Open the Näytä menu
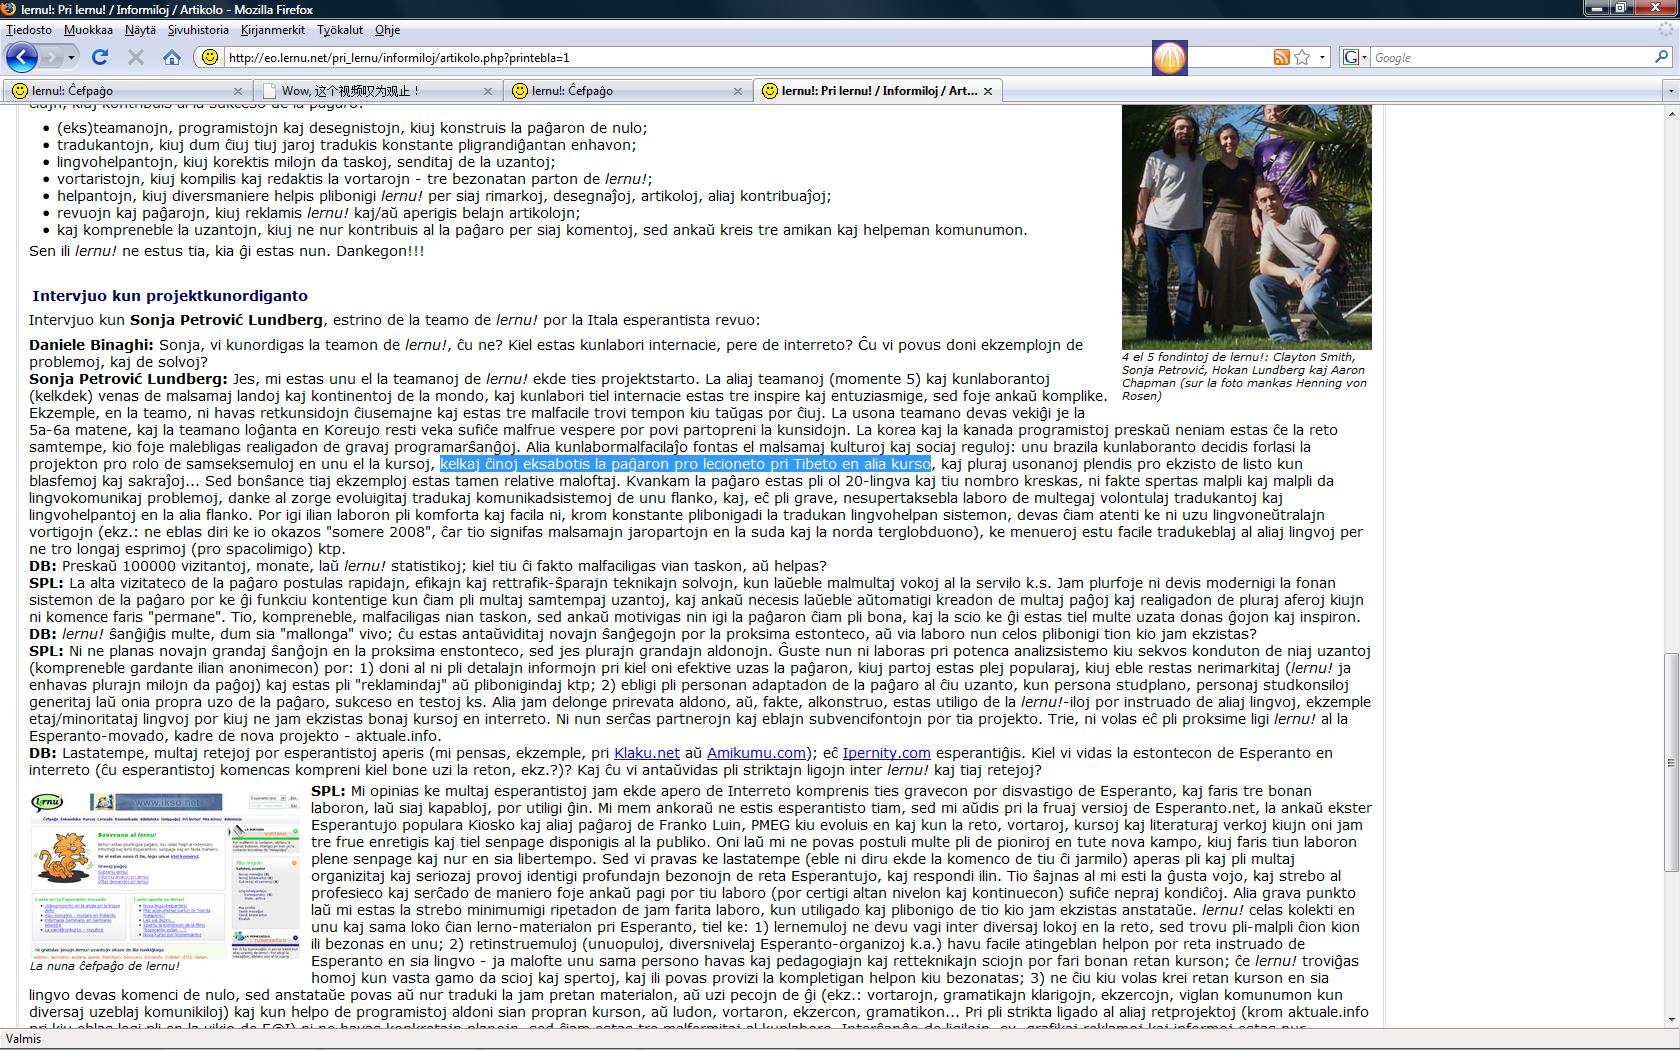1680x1050 pixels. click(140, 30)
